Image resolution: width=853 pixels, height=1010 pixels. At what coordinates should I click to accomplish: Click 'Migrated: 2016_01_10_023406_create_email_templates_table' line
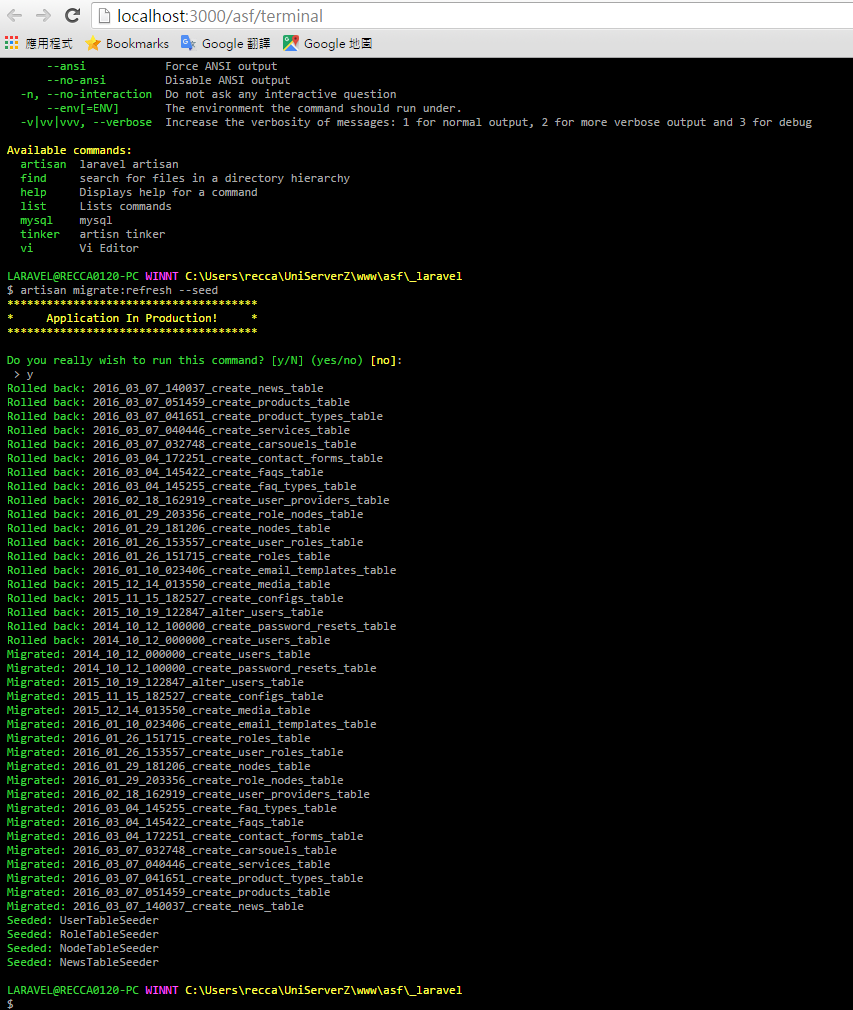coord(191,725)
